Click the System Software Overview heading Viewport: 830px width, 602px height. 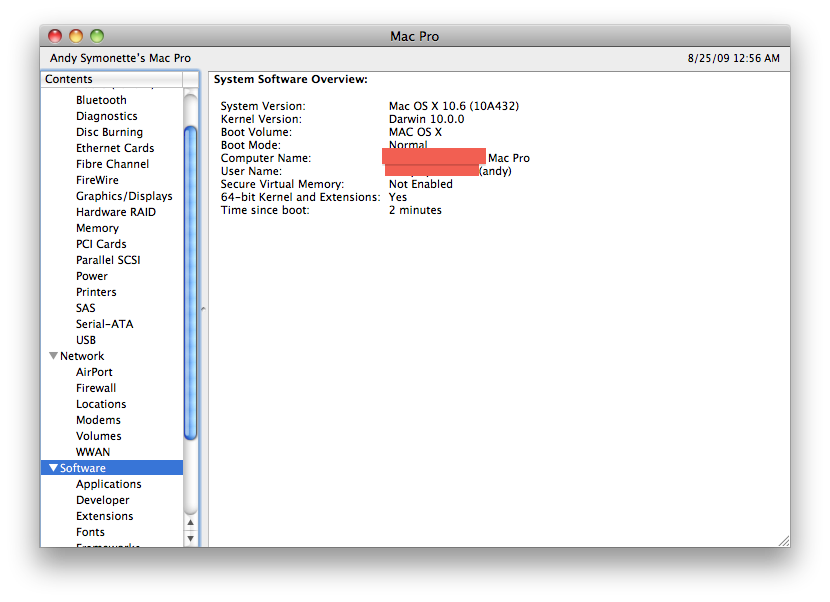click(291, 79)
